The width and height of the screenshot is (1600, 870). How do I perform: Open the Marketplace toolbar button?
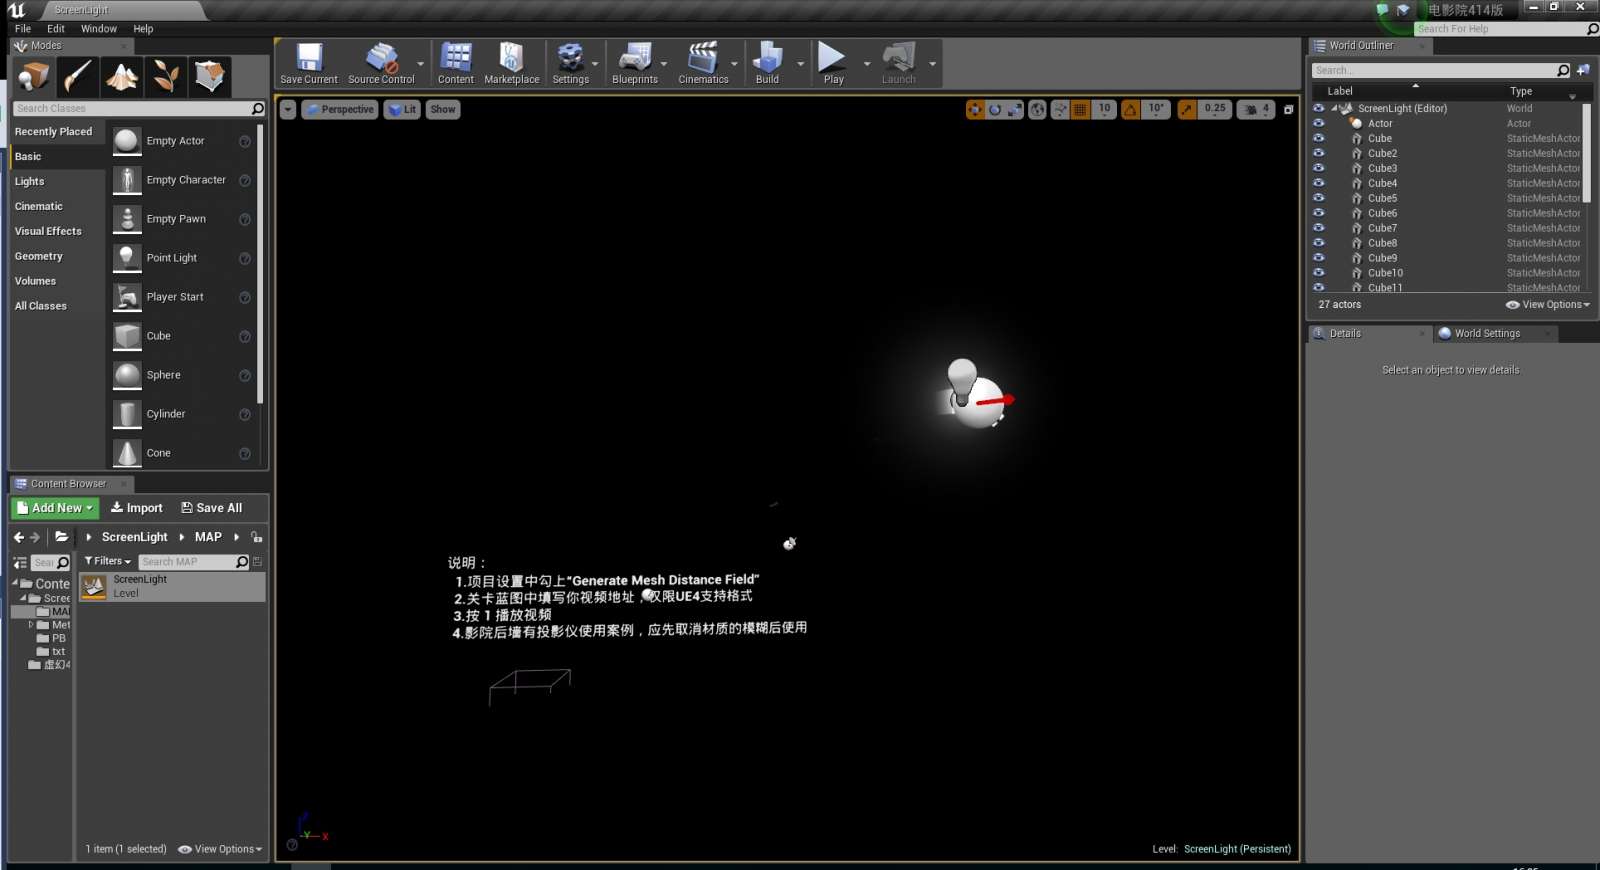click(x=511, y=64)
